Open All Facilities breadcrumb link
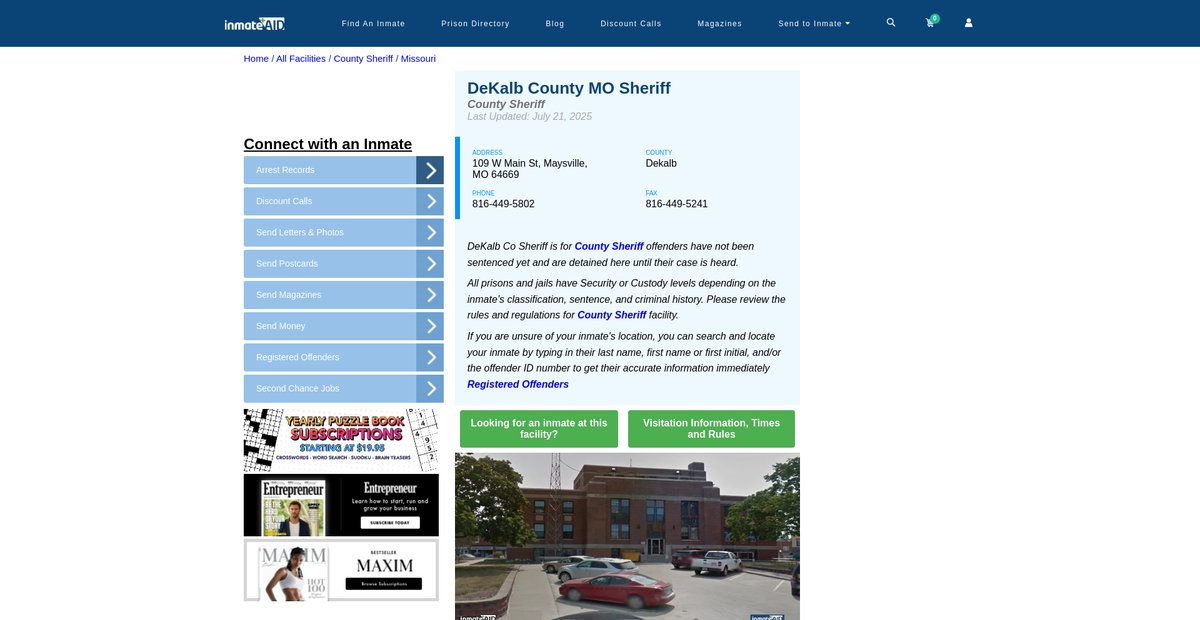This screenshot has height=620, width=1200. click(301, 59)
